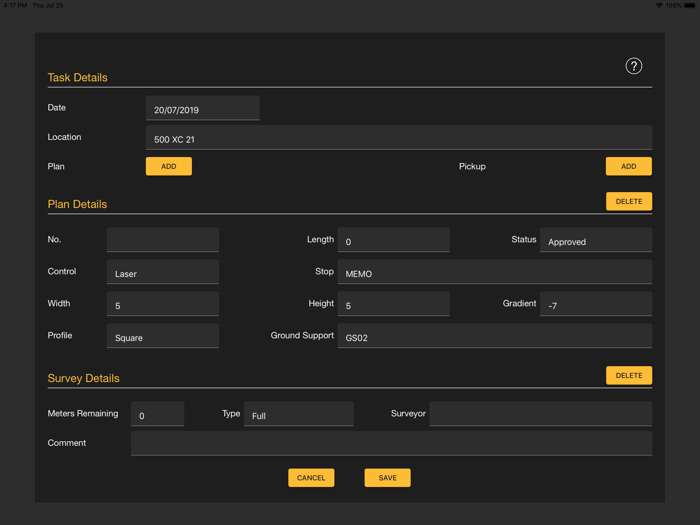Expand the Profile selector showing Square
This screenshot has width=700, height=525.
(x=162, y=337)
